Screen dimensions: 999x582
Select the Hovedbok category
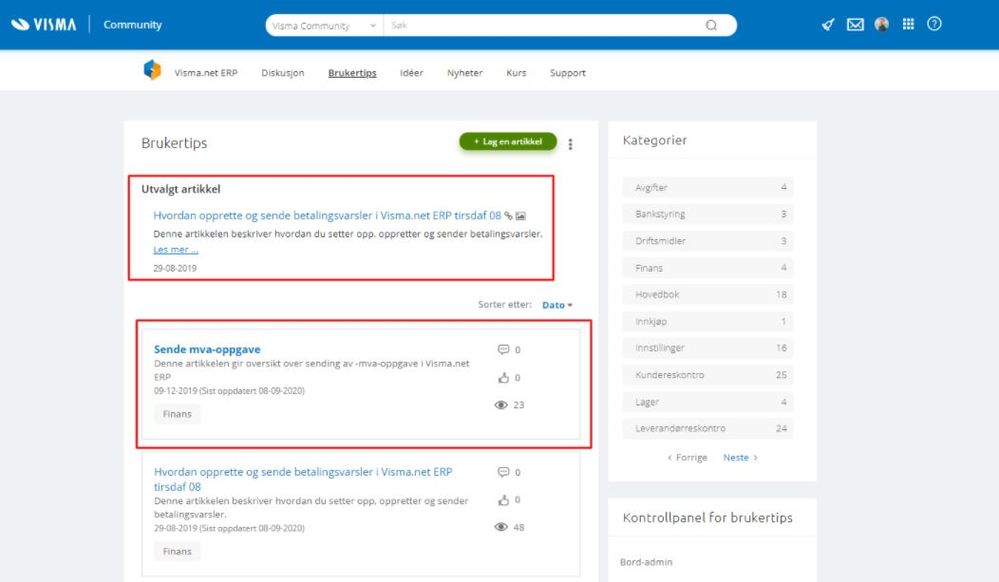coord(708,295)
